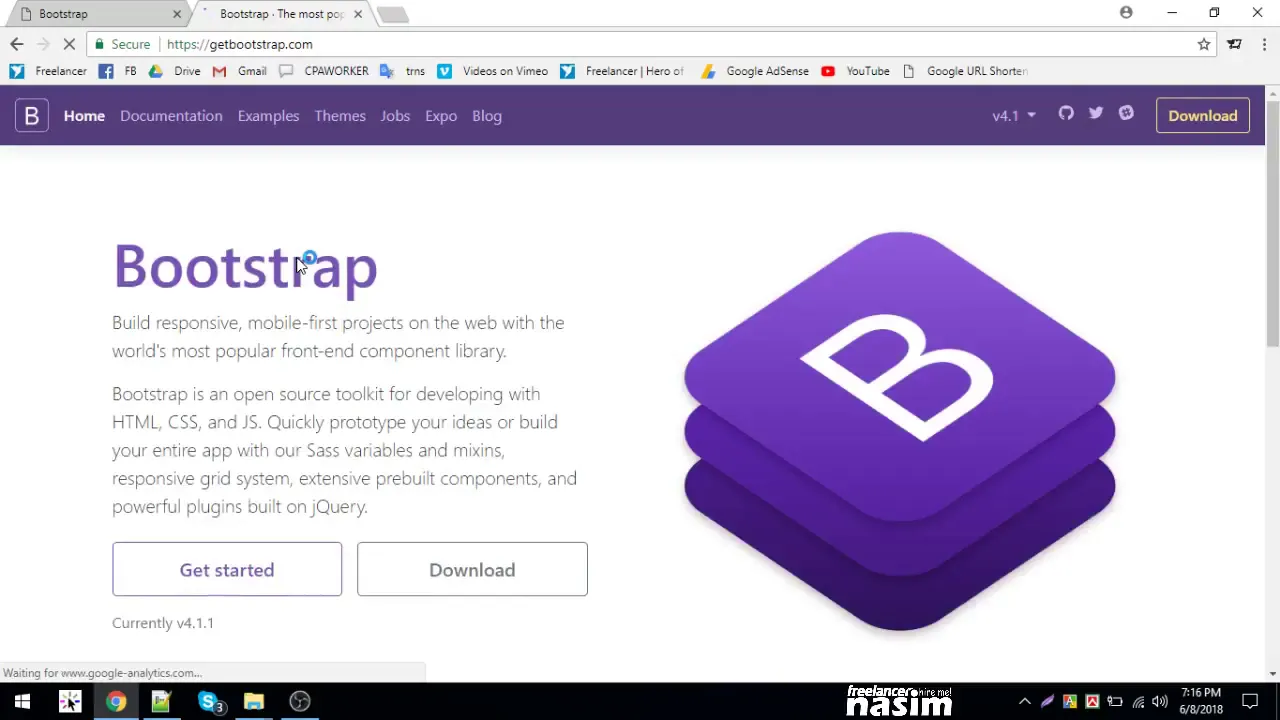Open the Google AdSense bookmark
1280x720 pixels.
(x=755, y=71)
